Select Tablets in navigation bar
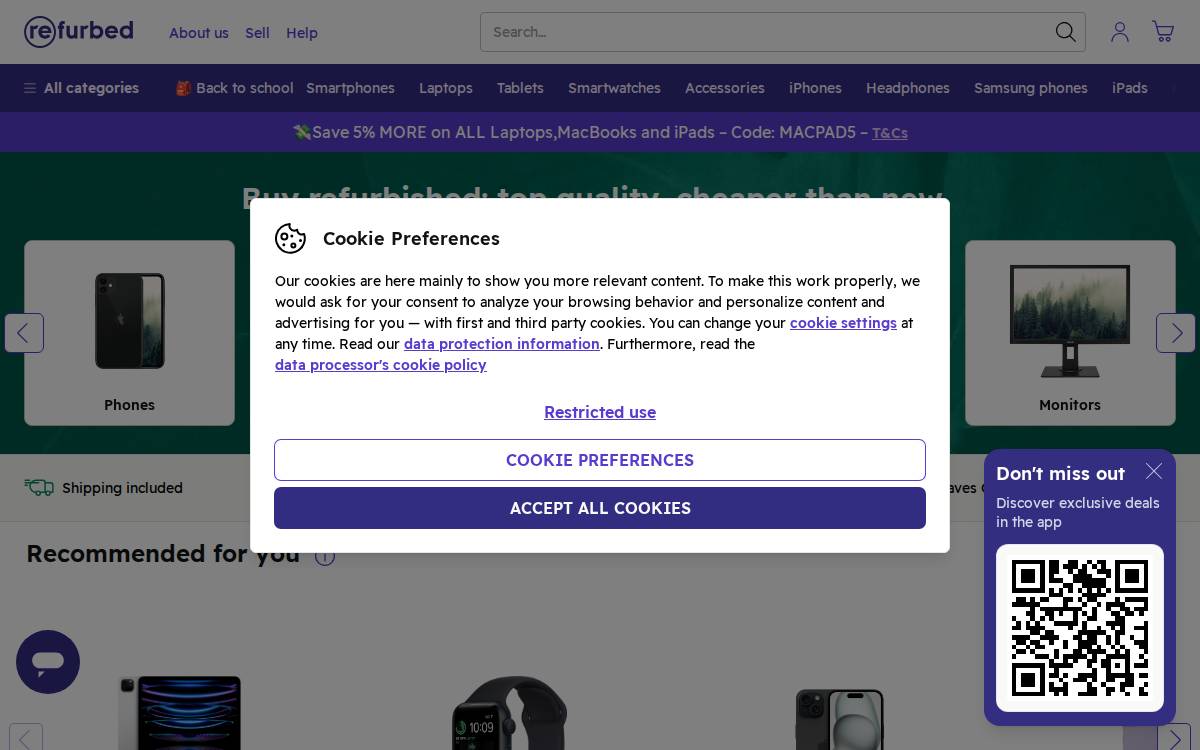 pyautogui.click(x=520, y=88)
